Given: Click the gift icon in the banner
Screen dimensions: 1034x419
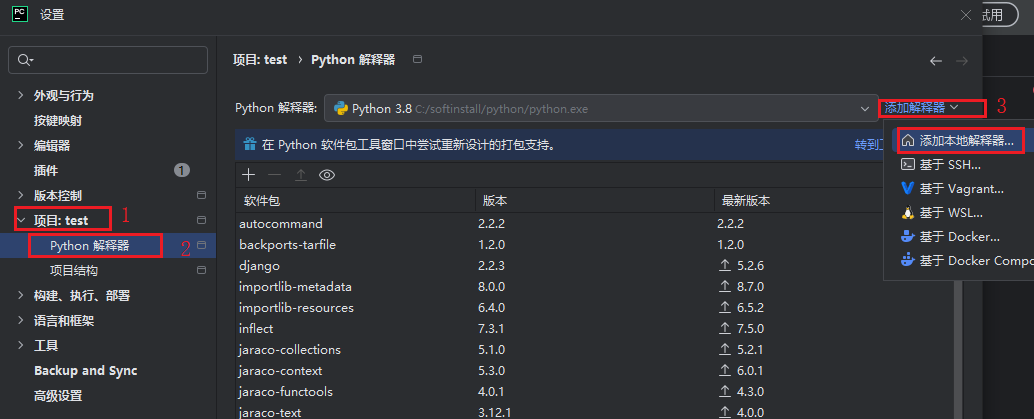Looking at the screenshot, I should (250, 144).
